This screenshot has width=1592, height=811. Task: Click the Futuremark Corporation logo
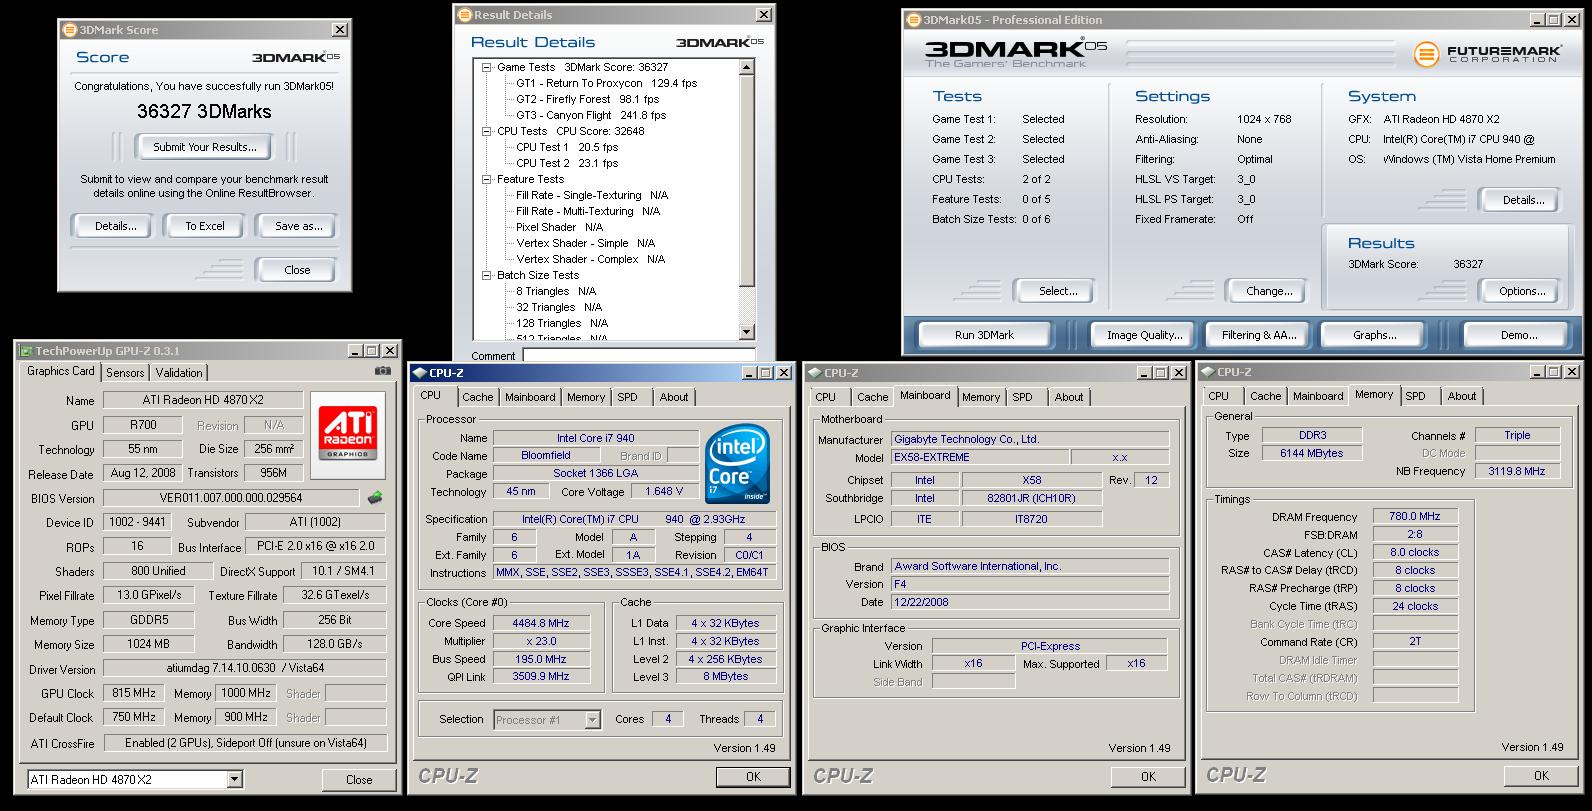click(x=1486, y=54)
